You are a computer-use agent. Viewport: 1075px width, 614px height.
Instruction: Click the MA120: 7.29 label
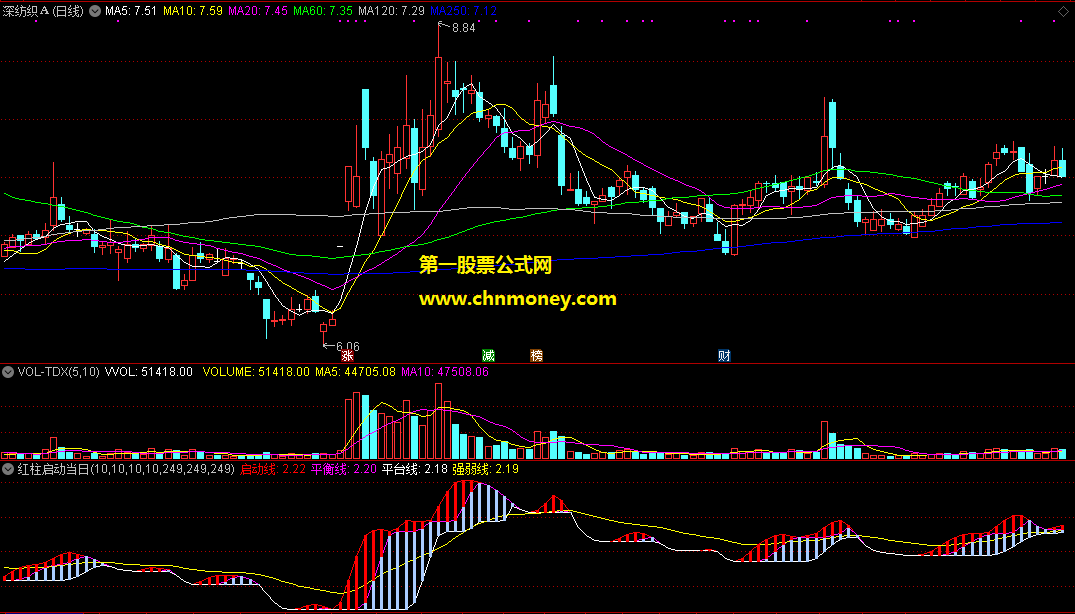click(391, 11)
